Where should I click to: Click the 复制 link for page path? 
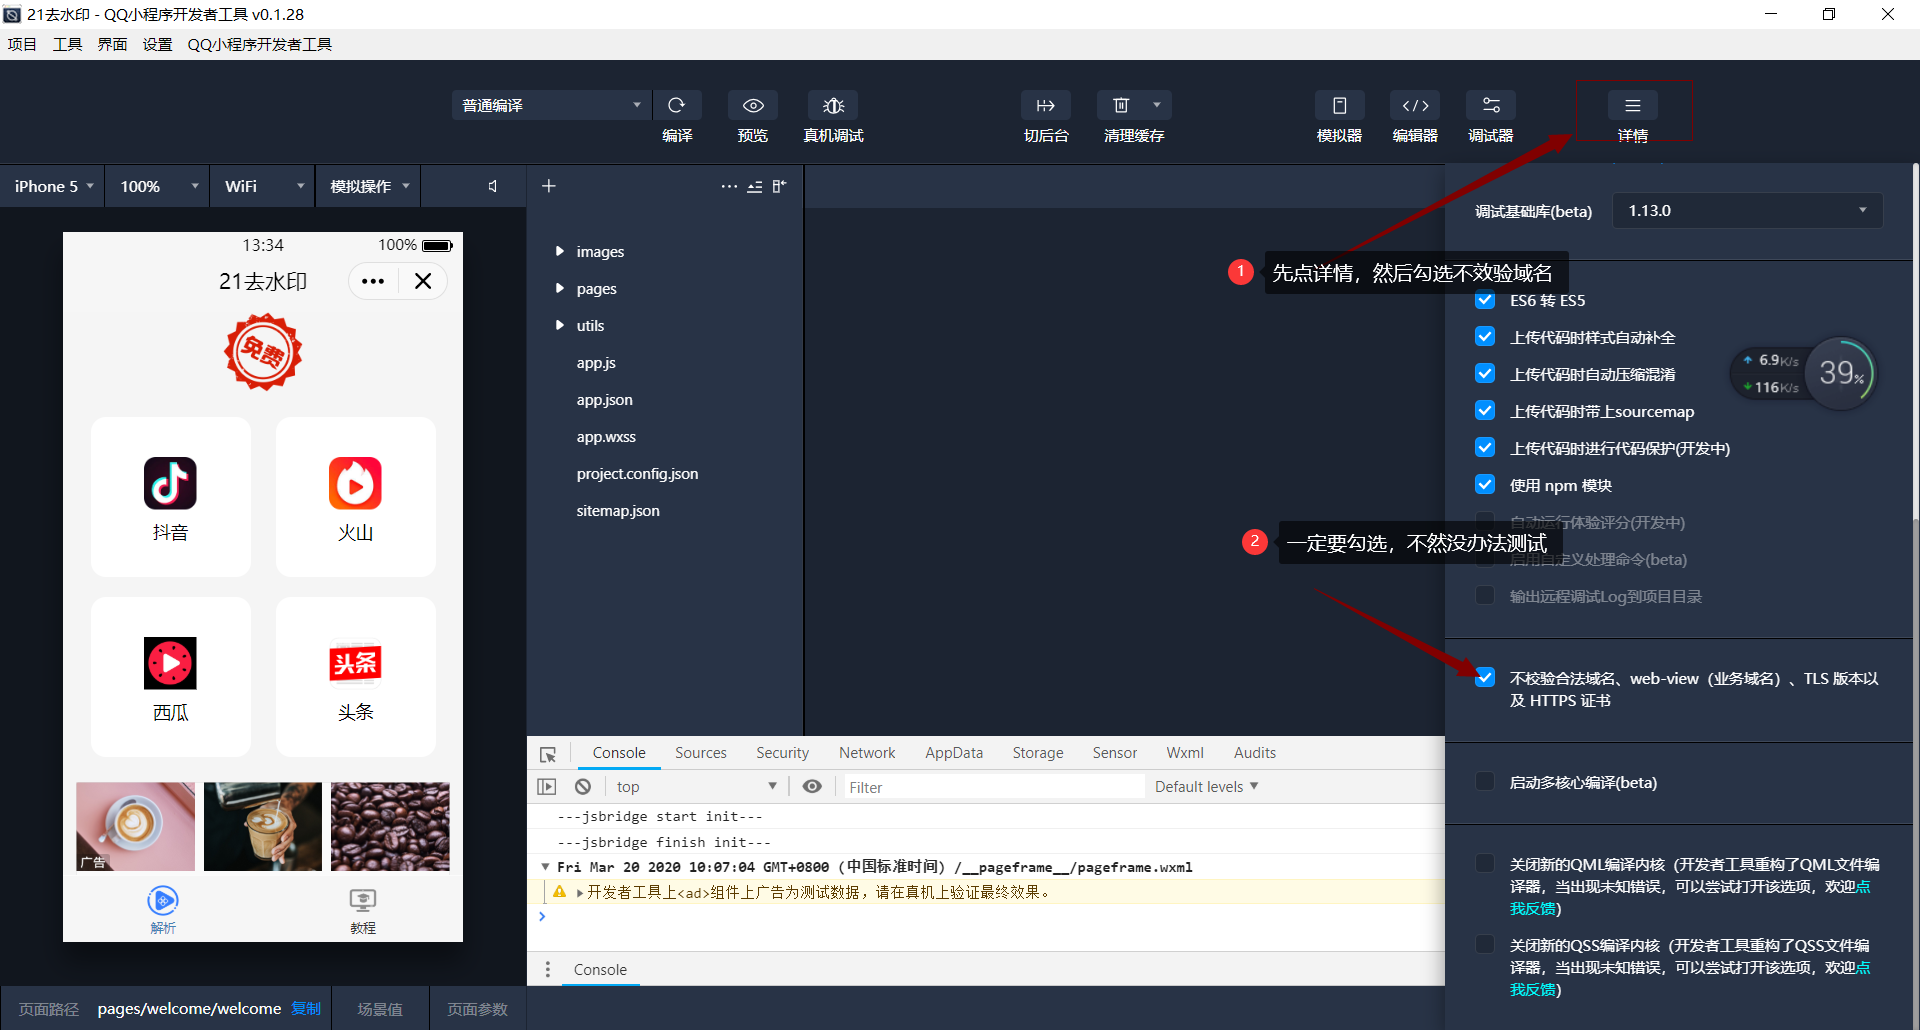coord(306,1008)
